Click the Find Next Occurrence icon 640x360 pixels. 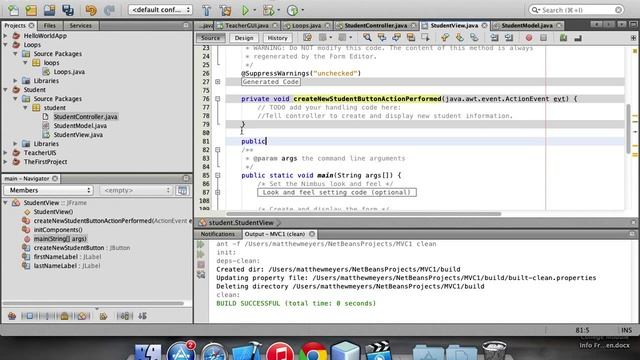pyautogui.click(x=396, y=38)
